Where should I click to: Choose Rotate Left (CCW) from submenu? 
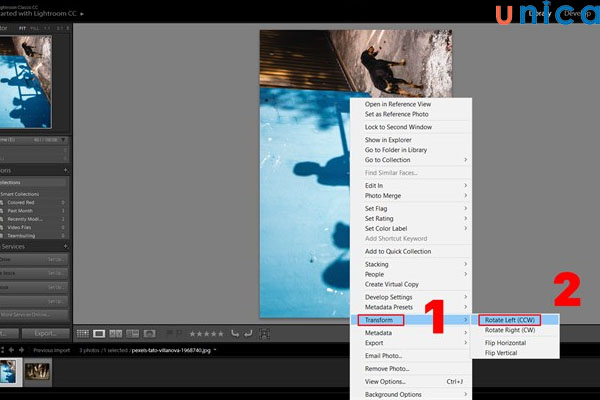point(519,318)
